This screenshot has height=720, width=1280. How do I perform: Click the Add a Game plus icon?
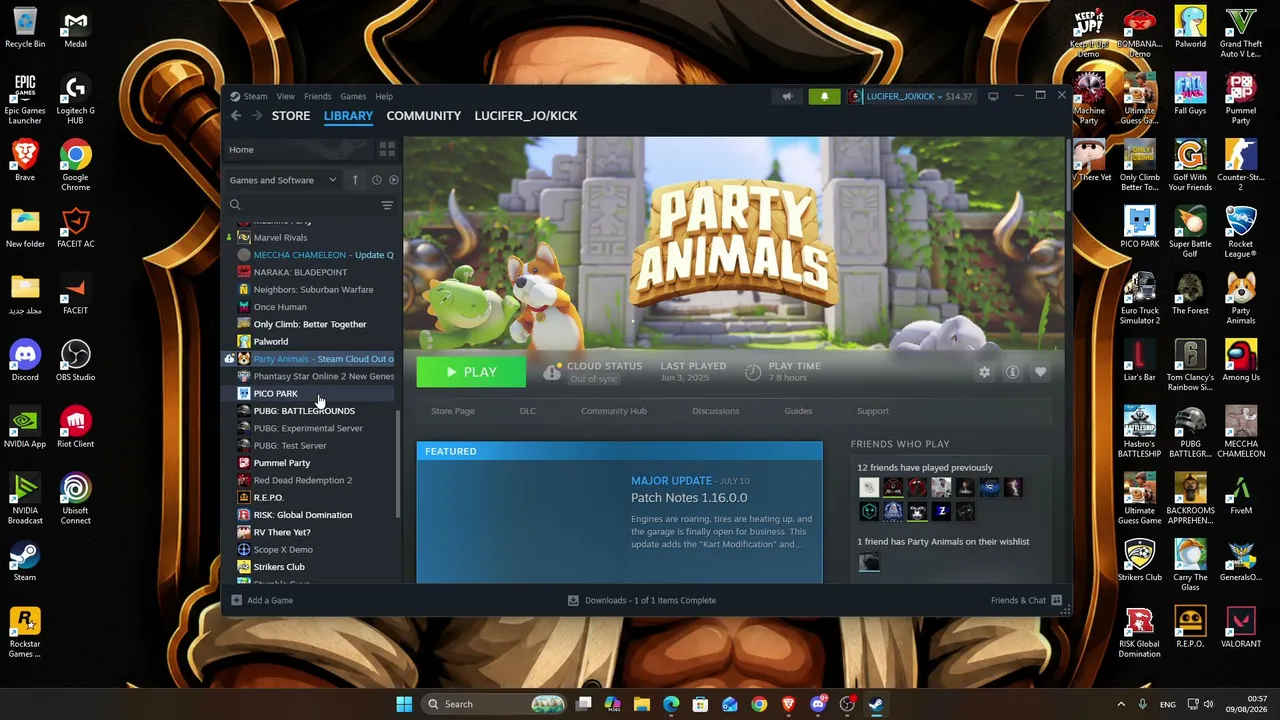236,600
